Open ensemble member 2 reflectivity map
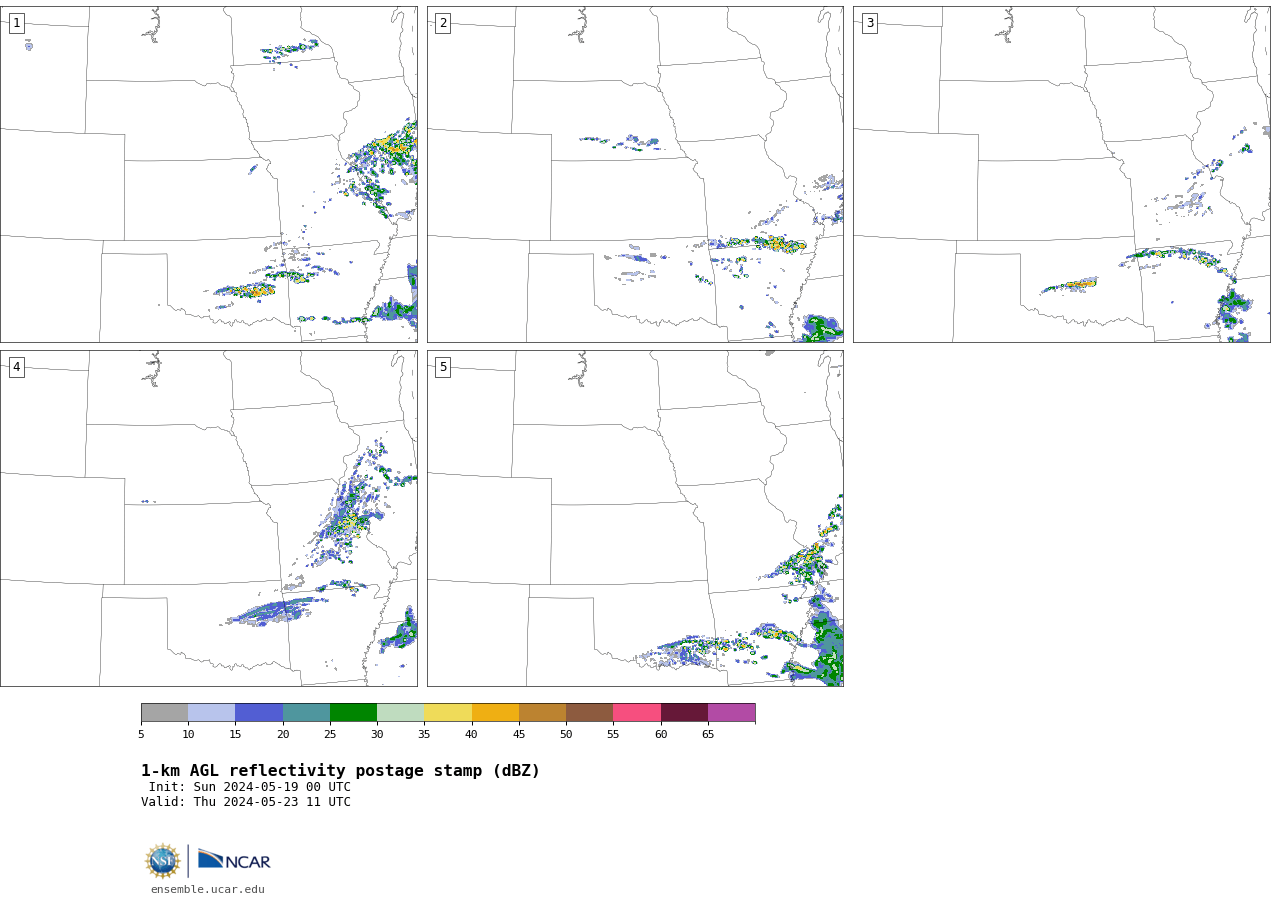 point(635,174)
